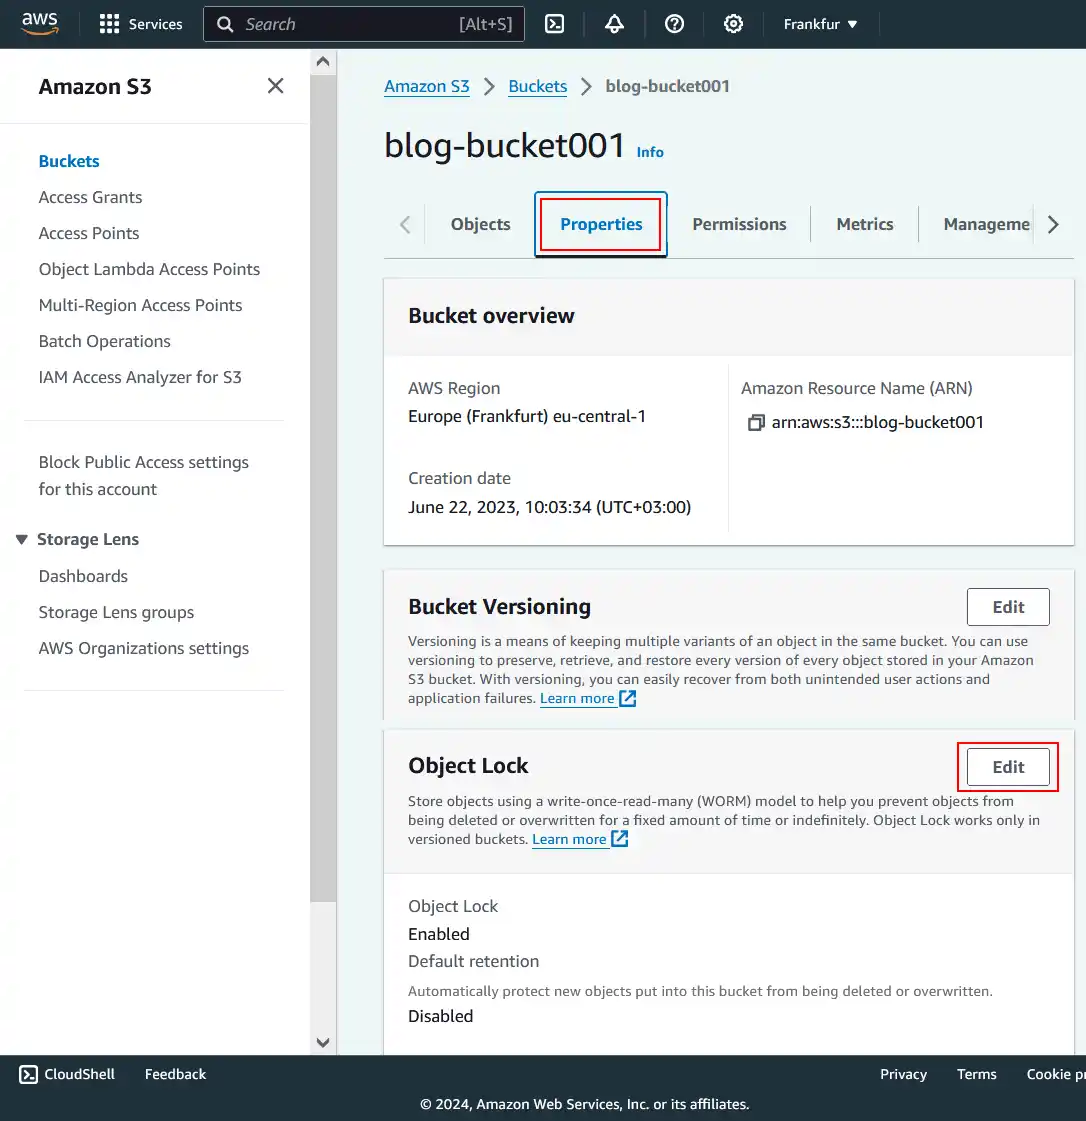Go to Amazon S3 breadcrumb link
The image size is (1086, 1121).
coord(427,87)
